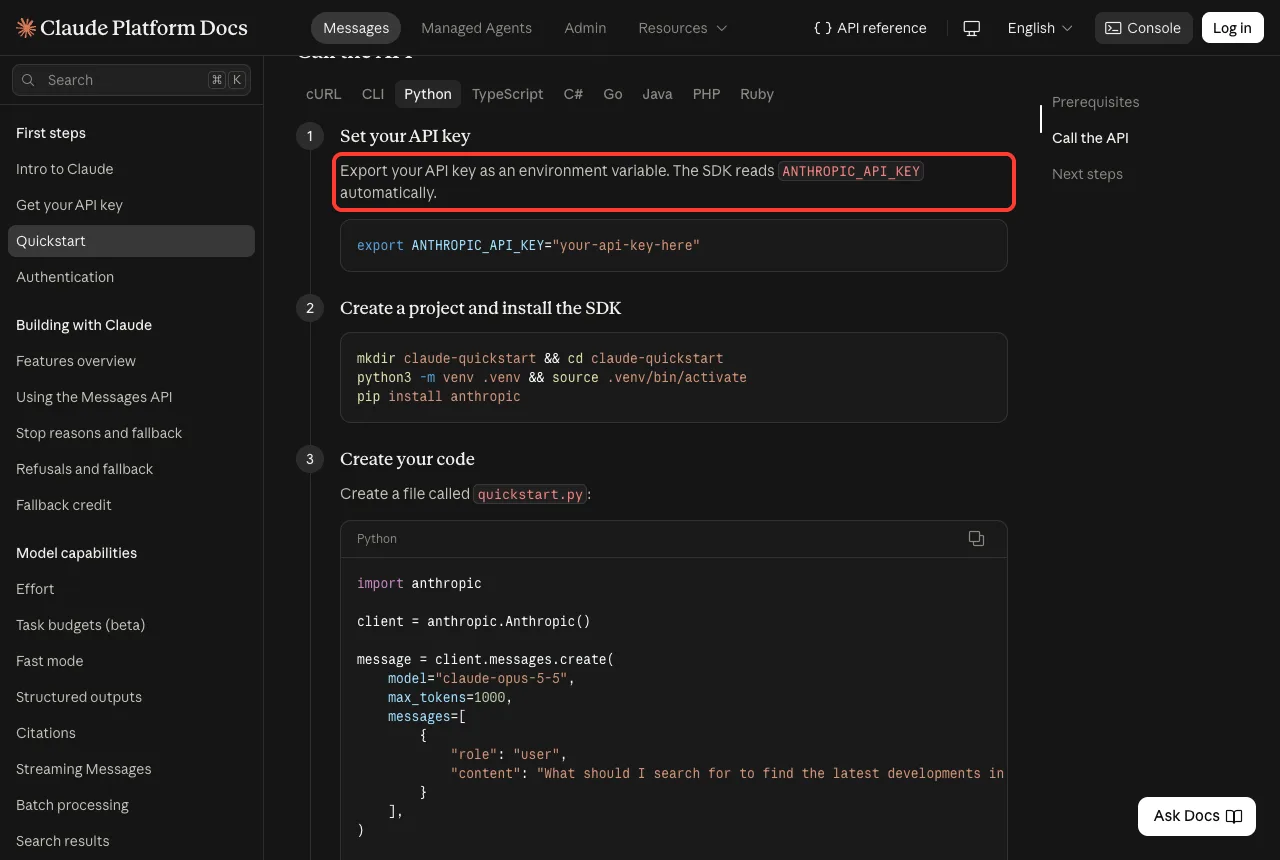
Task: Switch to the Messages tab
Action: pyautogui.click(x=356, y=28)
